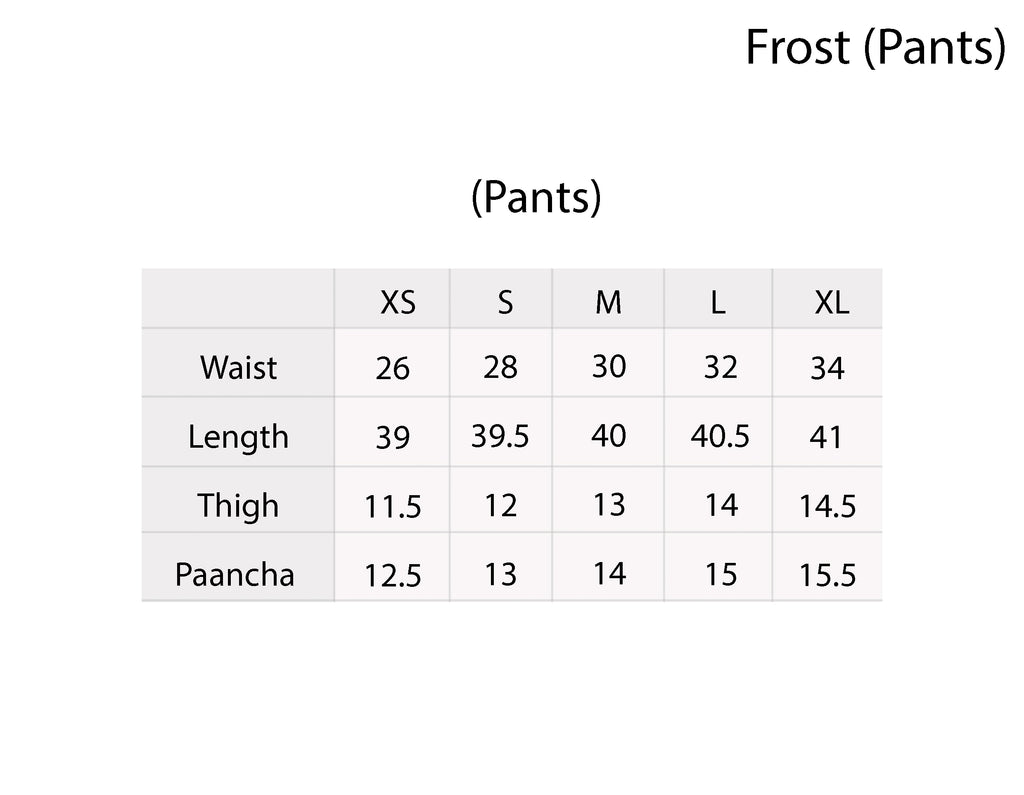Click the XS thigh value 11.5
This screenshot has height=795, width=1024.
(393, 507)
